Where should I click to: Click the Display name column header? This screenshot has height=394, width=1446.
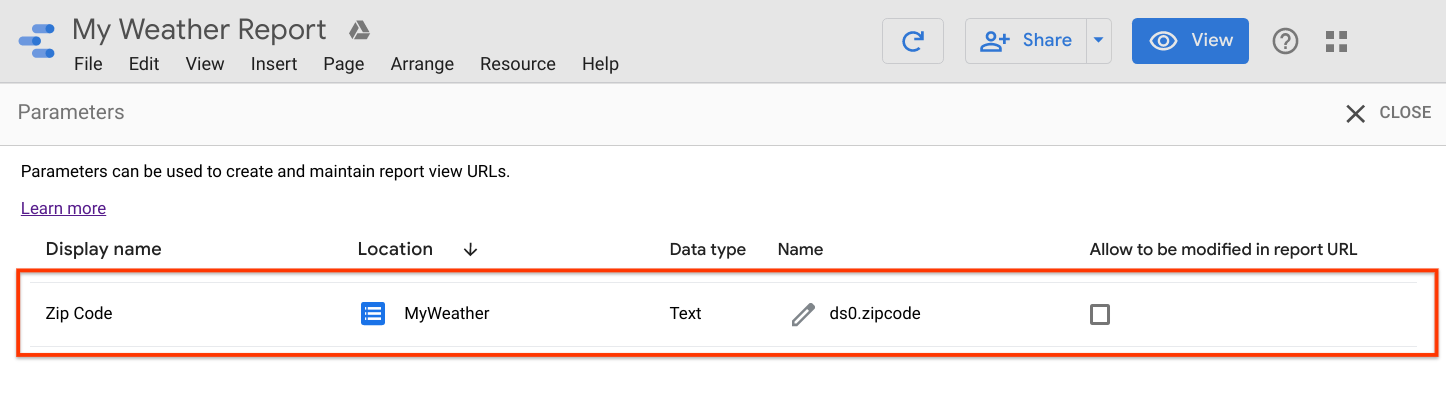pos(103,249)
